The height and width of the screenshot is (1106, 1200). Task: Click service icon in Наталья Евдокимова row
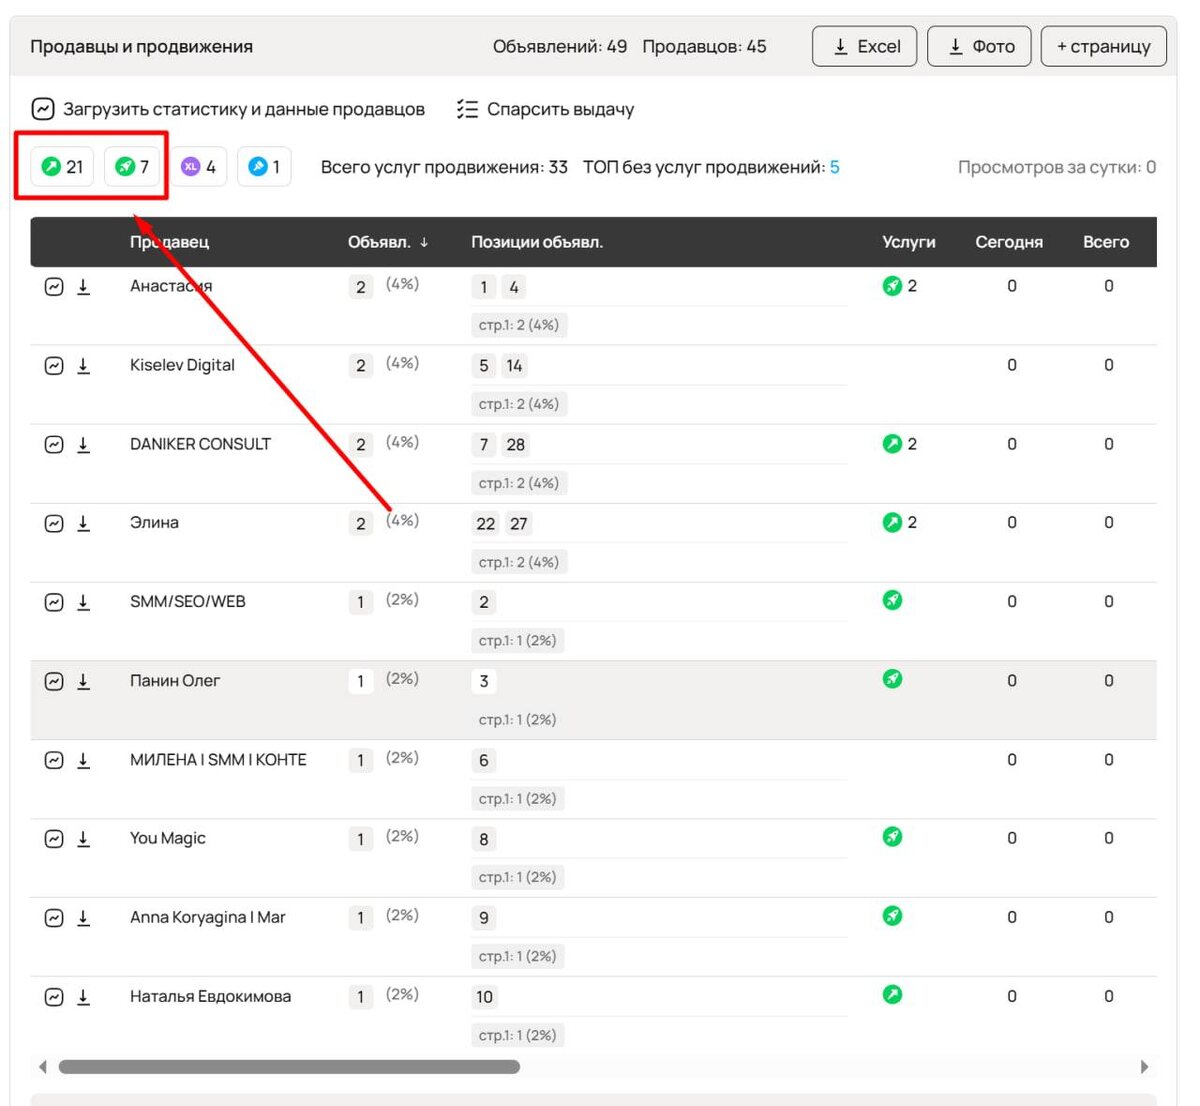click(892, 994)
